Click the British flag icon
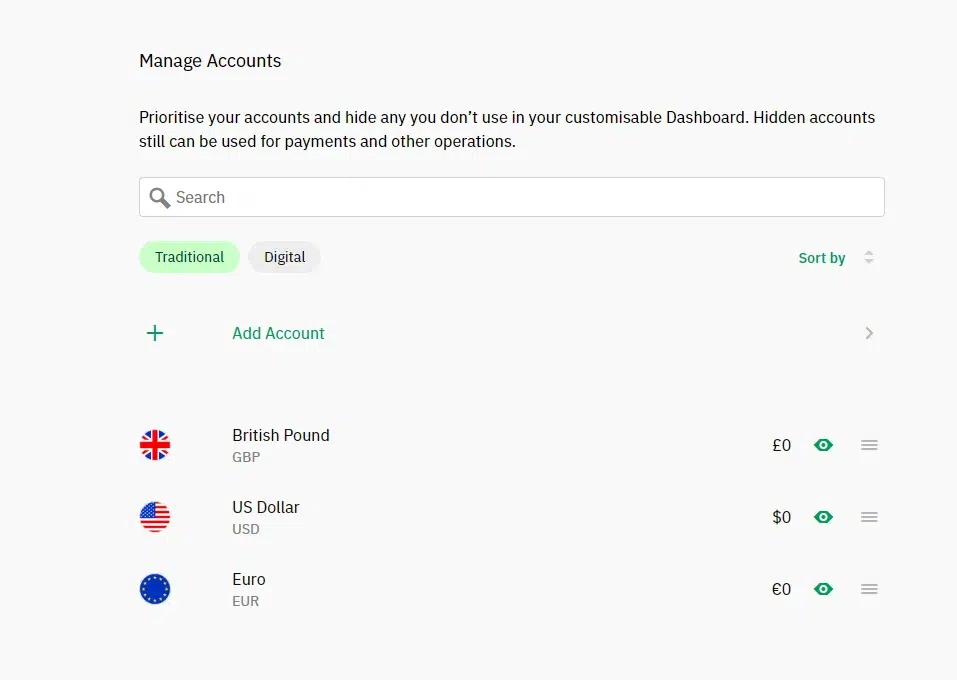957x680 pixels. tap(155, 445)
